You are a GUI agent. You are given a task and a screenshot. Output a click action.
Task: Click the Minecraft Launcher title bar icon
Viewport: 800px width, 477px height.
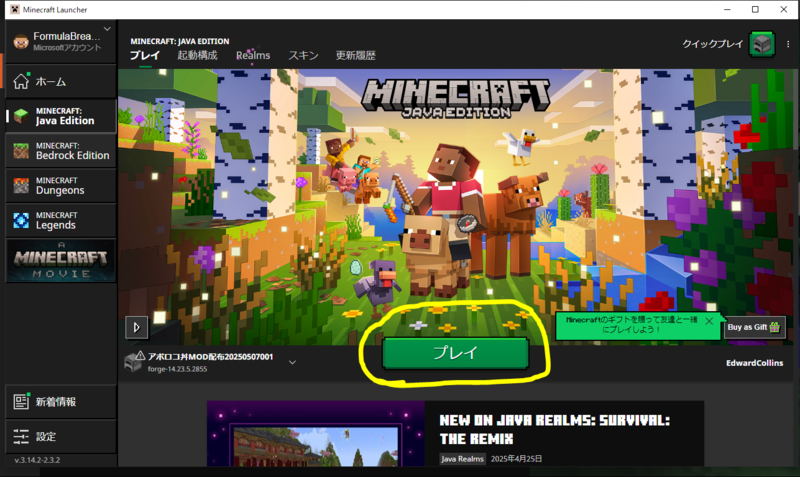[15, 9]
